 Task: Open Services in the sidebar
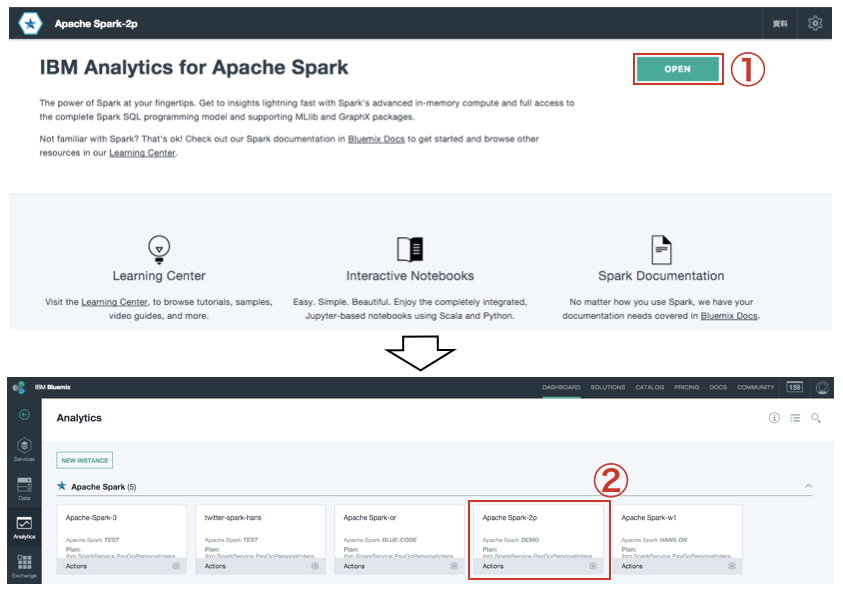click(x=24, y=450)
